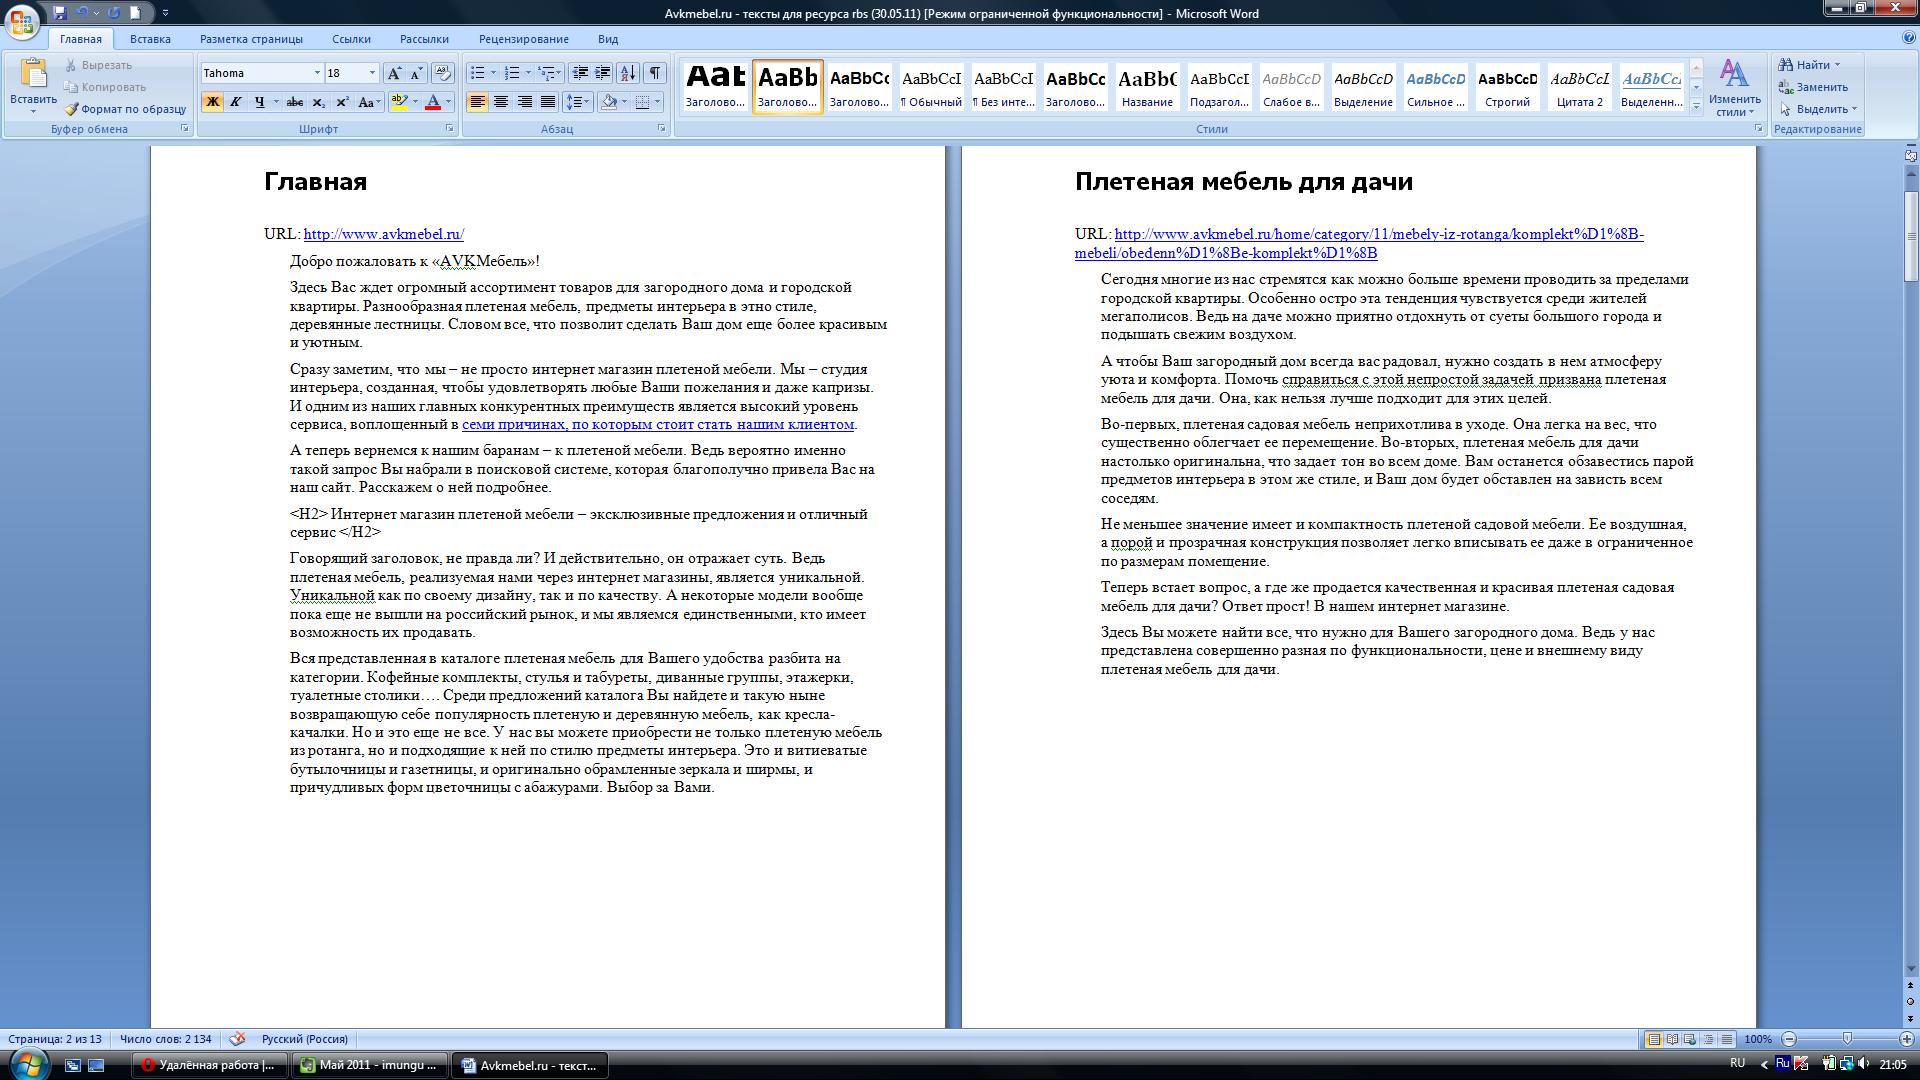Click the red font color swatch

[433, 102]
